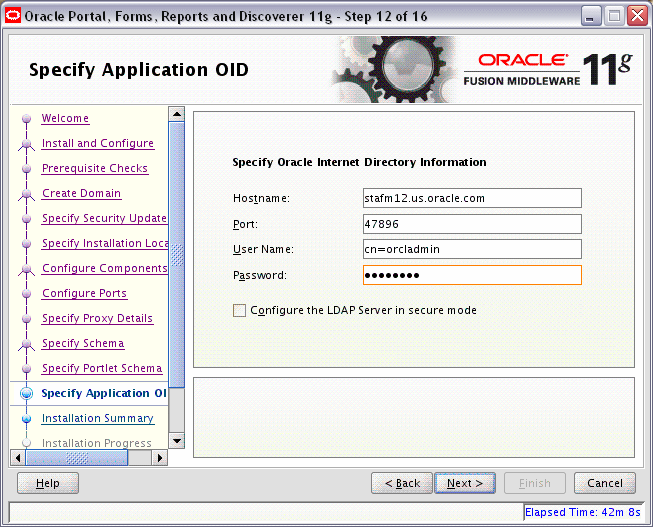Open Specify Security Updates step

pyautogui.click(x=105, y=218)
